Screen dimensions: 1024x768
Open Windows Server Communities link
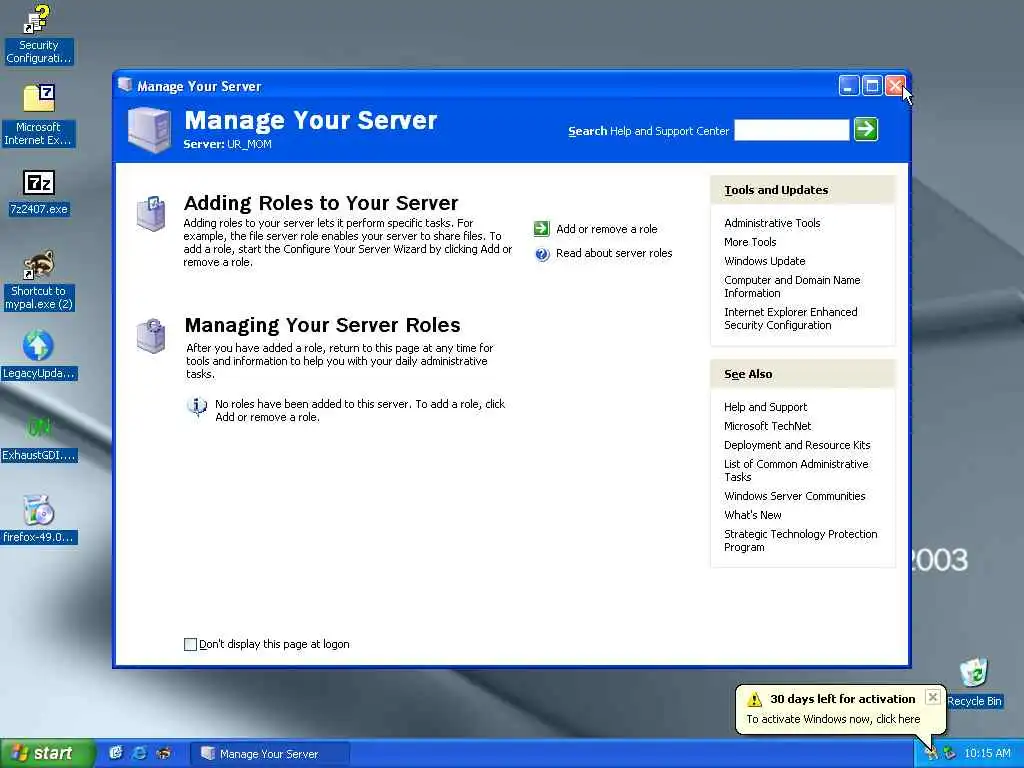pos(794,496)
